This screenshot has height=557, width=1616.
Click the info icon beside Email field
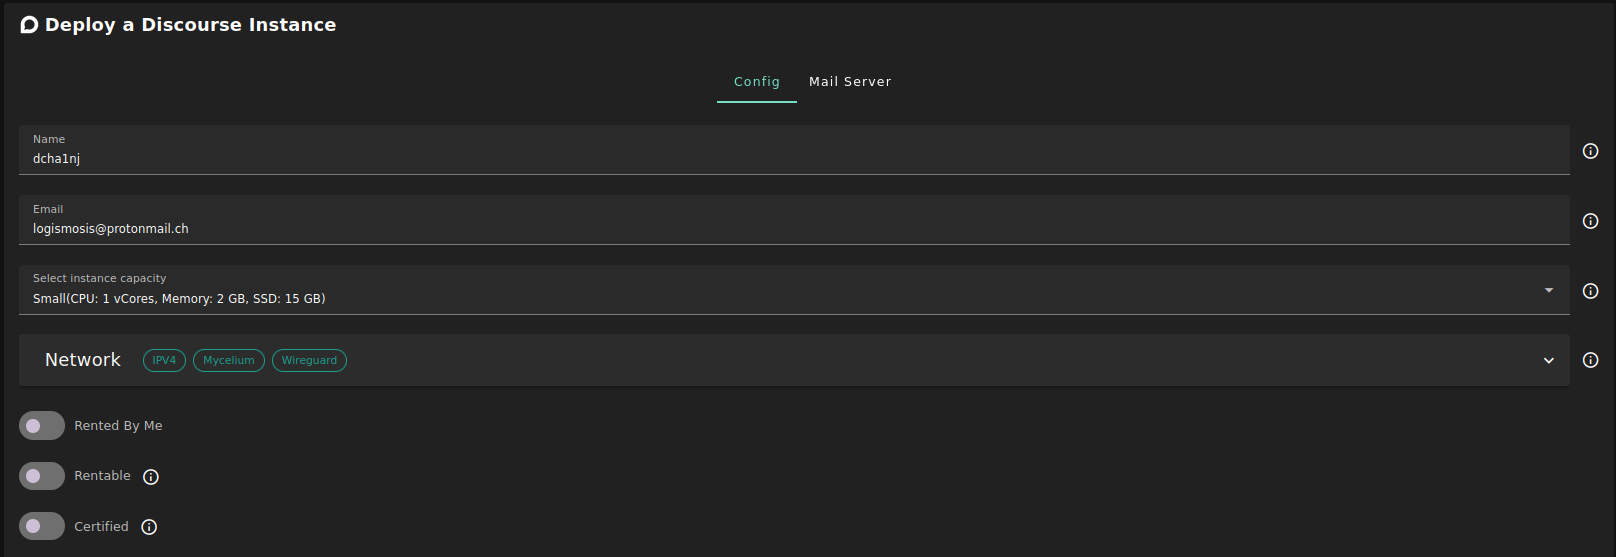1590,221
